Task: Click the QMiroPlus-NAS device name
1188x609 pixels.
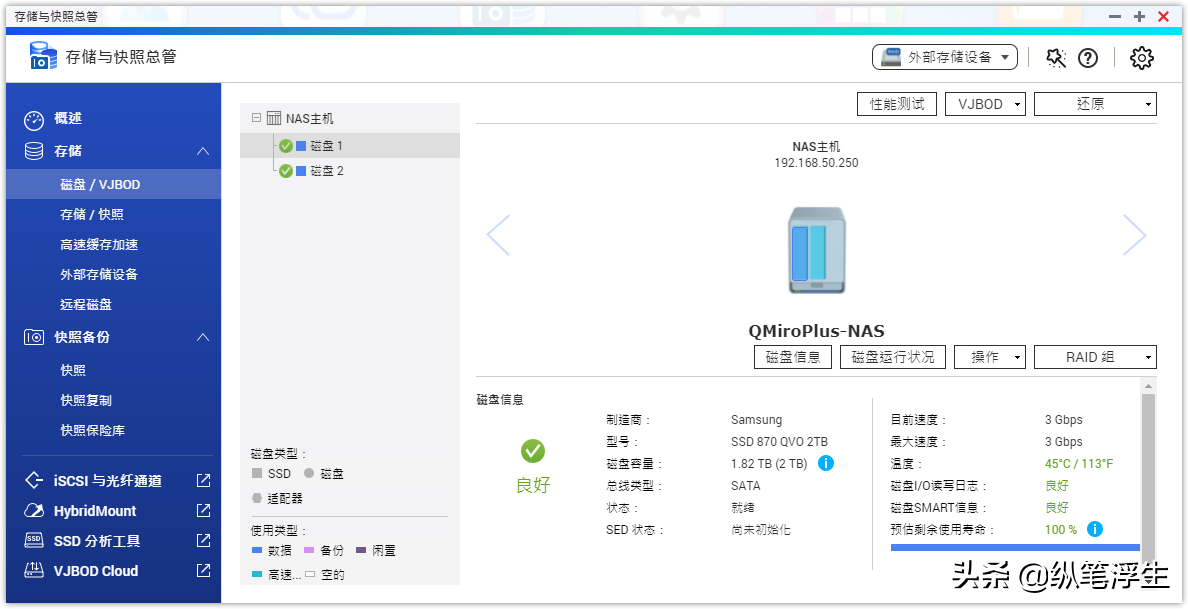Action: pyautogui.click(x=816, y=331)
